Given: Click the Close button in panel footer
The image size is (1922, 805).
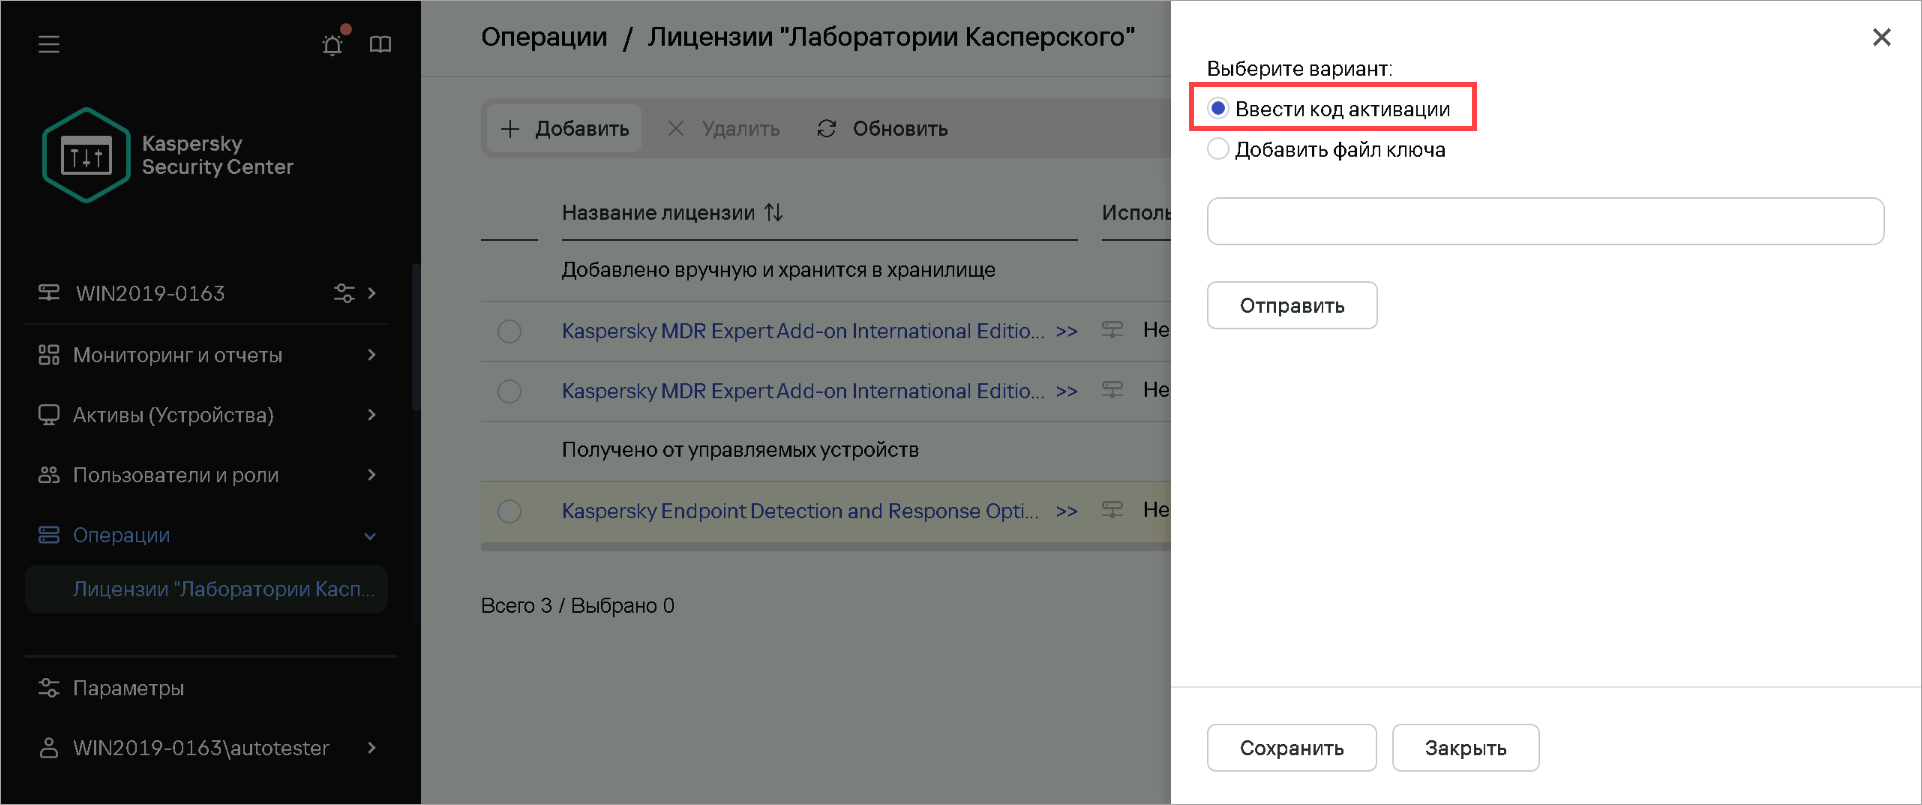Looking at the screenshot, I should point(1465,748).
